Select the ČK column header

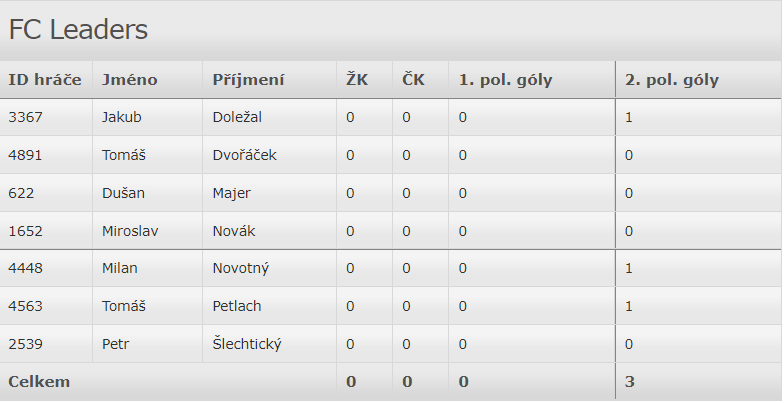click(413, 80)
